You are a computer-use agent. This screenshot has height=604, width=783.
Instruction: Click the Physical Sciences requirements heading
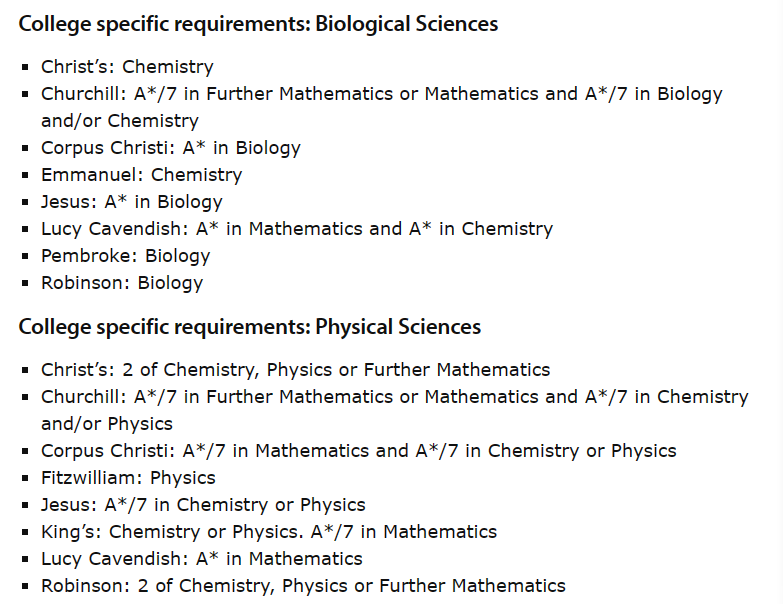tap(250, 327)
